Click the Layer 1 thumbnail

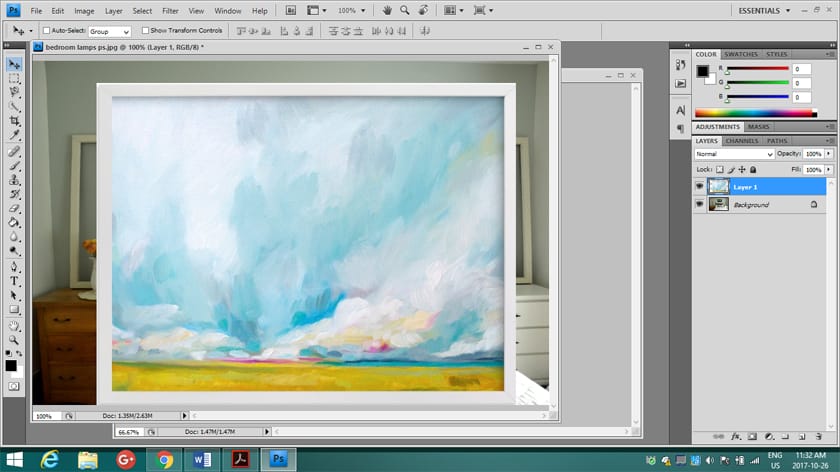[718, 186]
